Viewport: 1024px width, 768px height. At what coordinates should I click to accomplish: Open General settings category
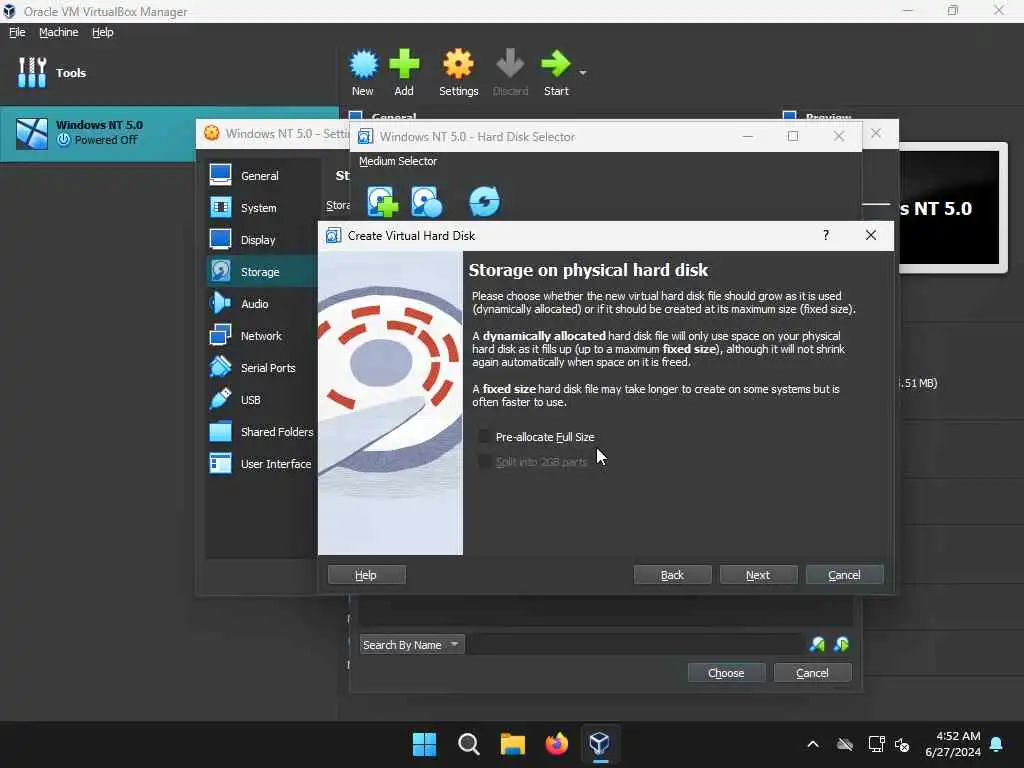click(261, 175)
